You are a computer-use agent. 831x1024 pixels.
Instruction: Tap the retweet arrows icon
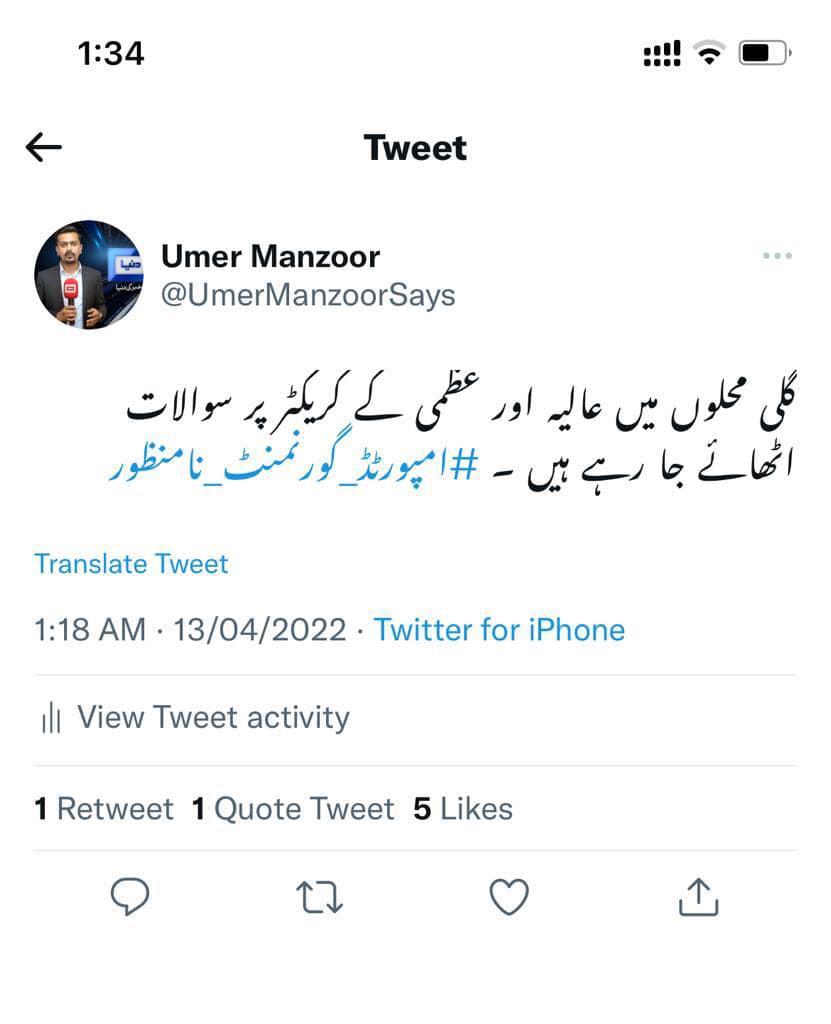(x=319, y=897)
